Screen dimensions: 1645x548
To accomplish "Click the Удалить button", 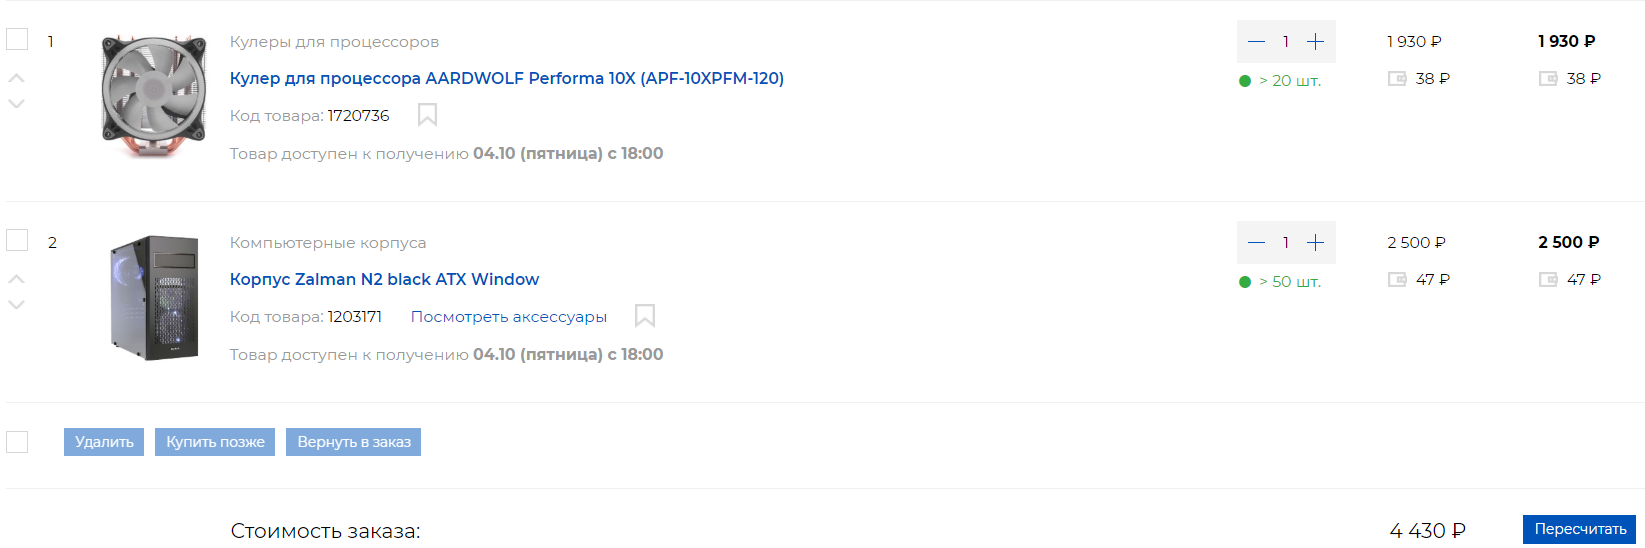I will (x=104, y=442).
